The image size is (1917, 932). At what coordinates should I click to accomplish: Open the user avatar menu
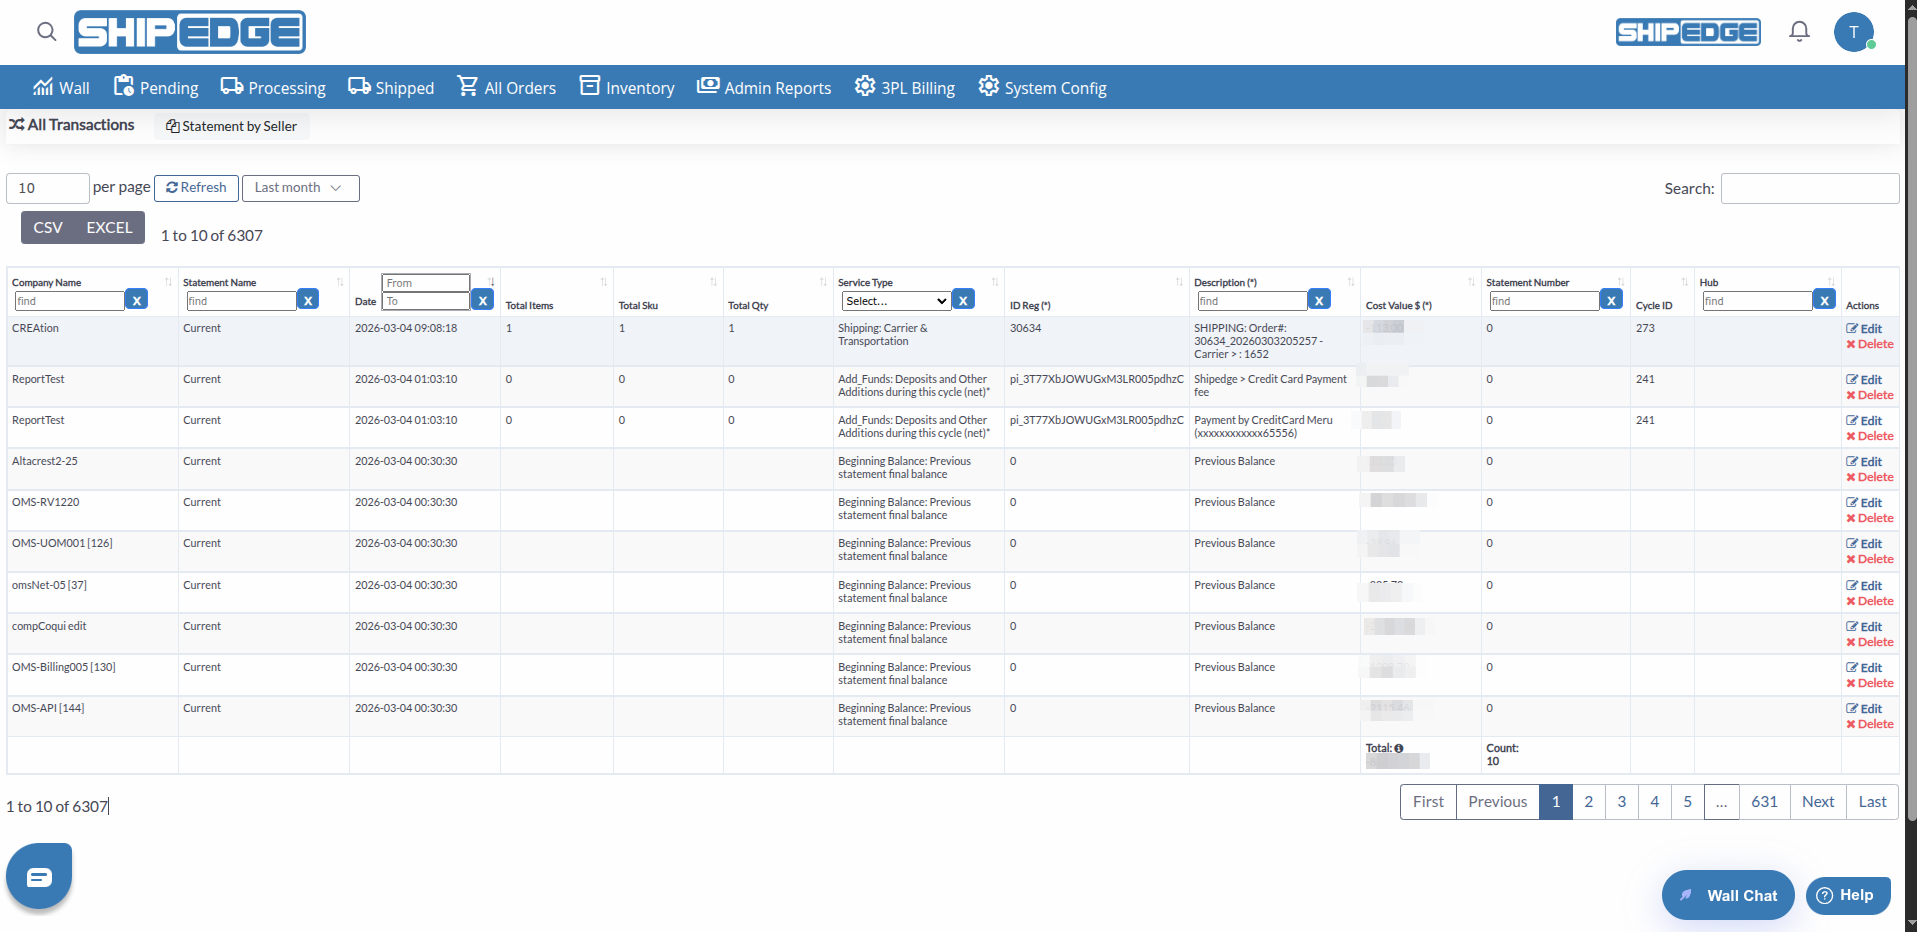pyautogui.click(x=1854, y=31)
